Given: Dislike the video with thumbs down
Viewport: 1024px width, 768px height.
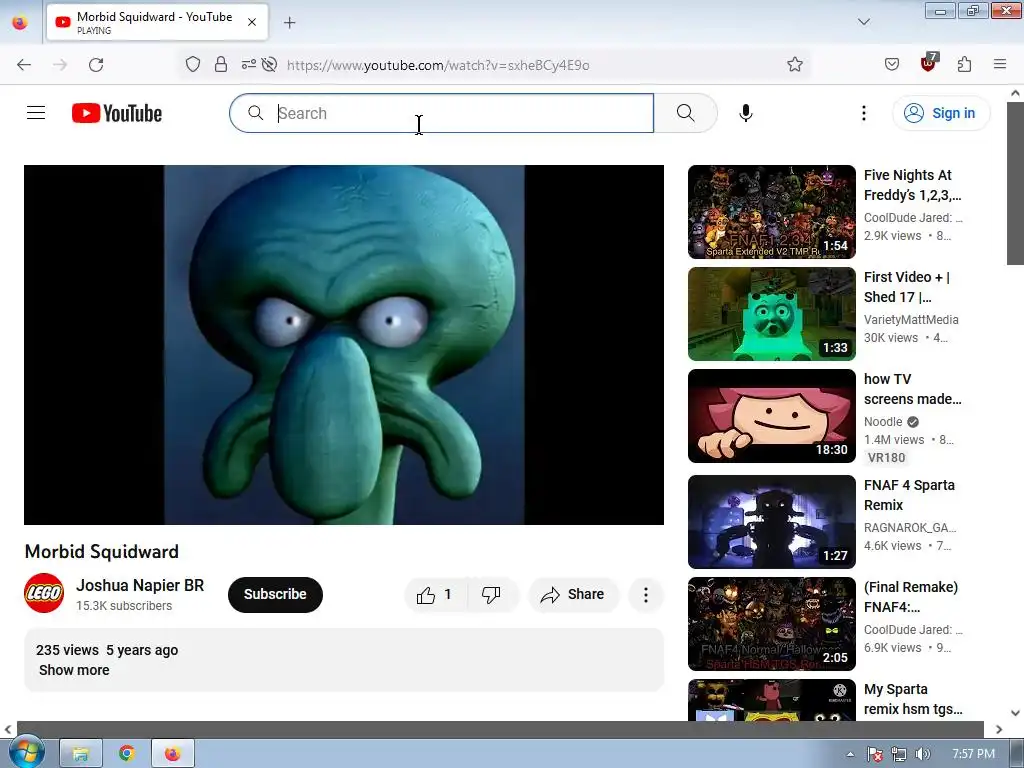Looking at the screenshot, I should (x=491, y=594).
